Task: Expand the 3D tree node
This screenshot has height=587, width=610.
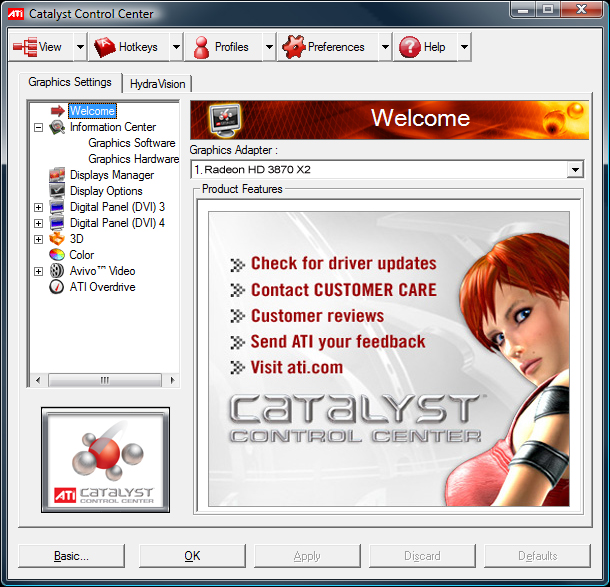Action: coord(38,239)
